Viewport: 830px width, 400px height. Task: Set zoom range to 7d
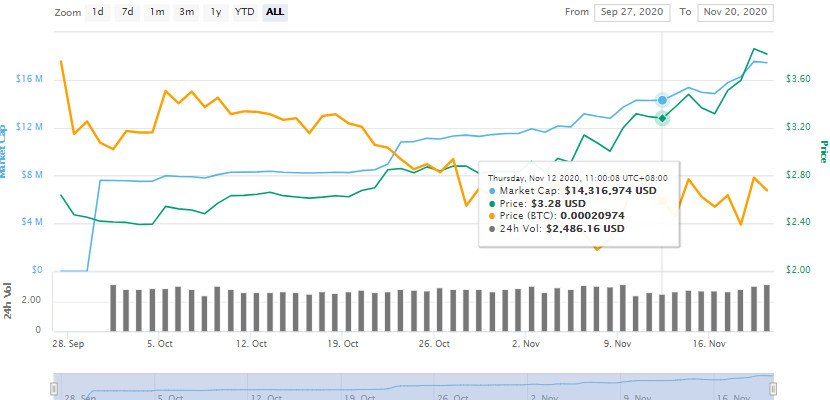click(x=127, y=12)
